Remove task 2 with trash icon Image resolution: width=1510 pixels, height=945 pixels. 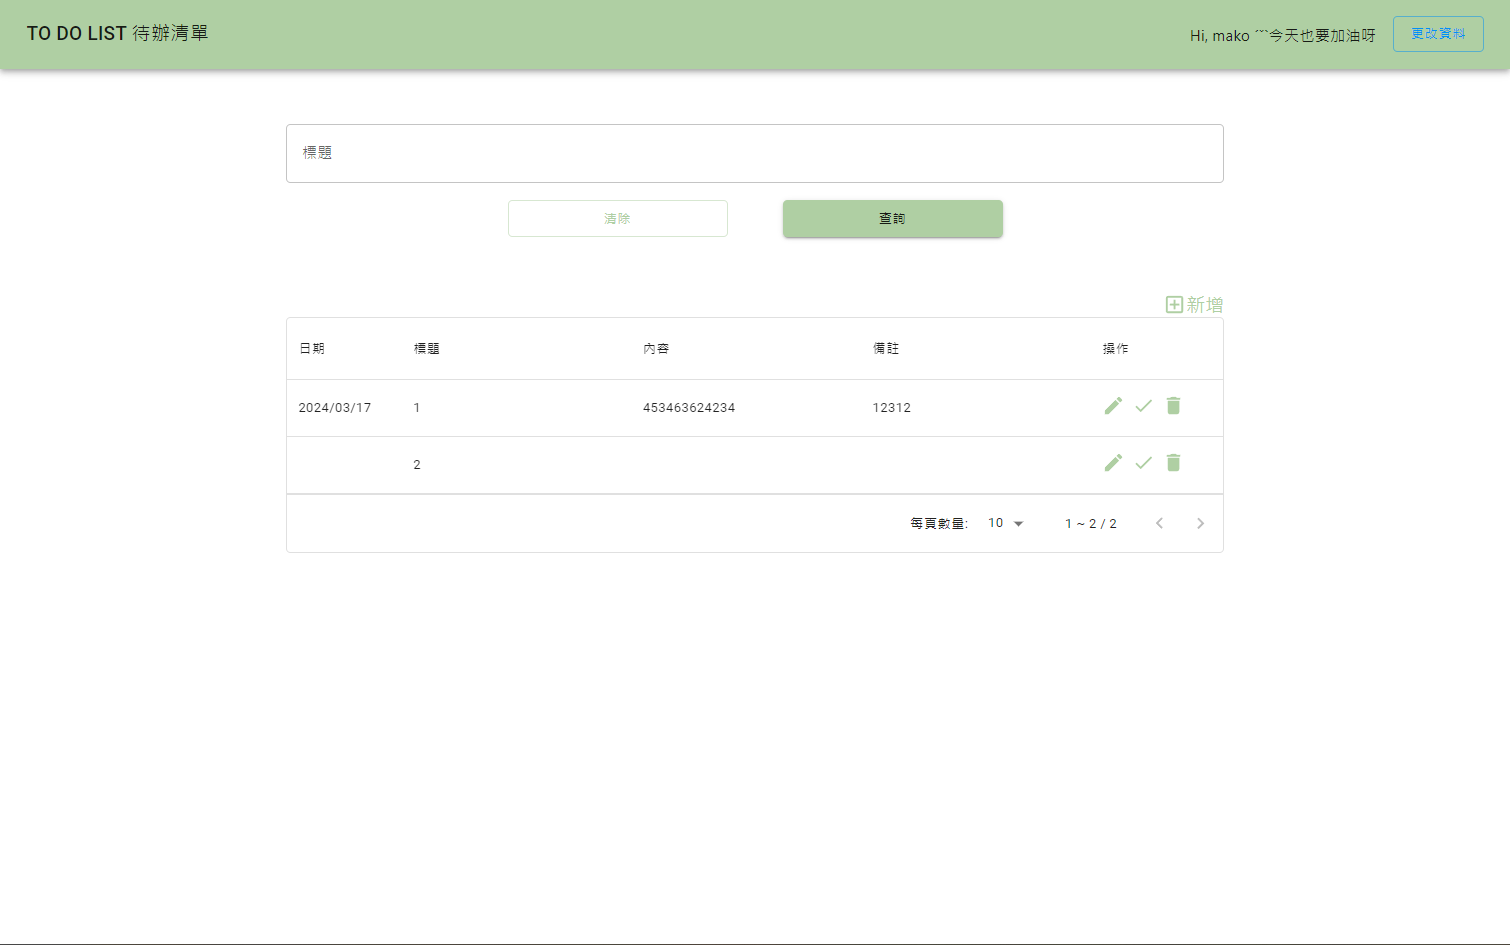[x=1173, y=463]
